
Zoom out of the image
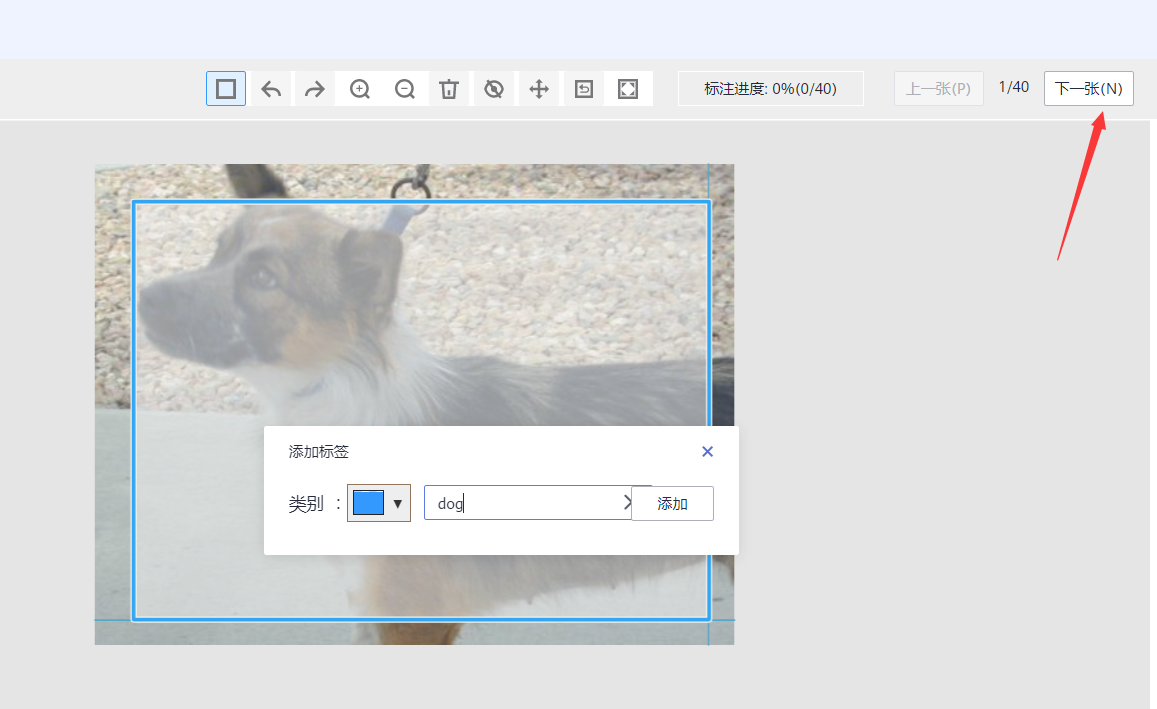click(x=405, y=89)
